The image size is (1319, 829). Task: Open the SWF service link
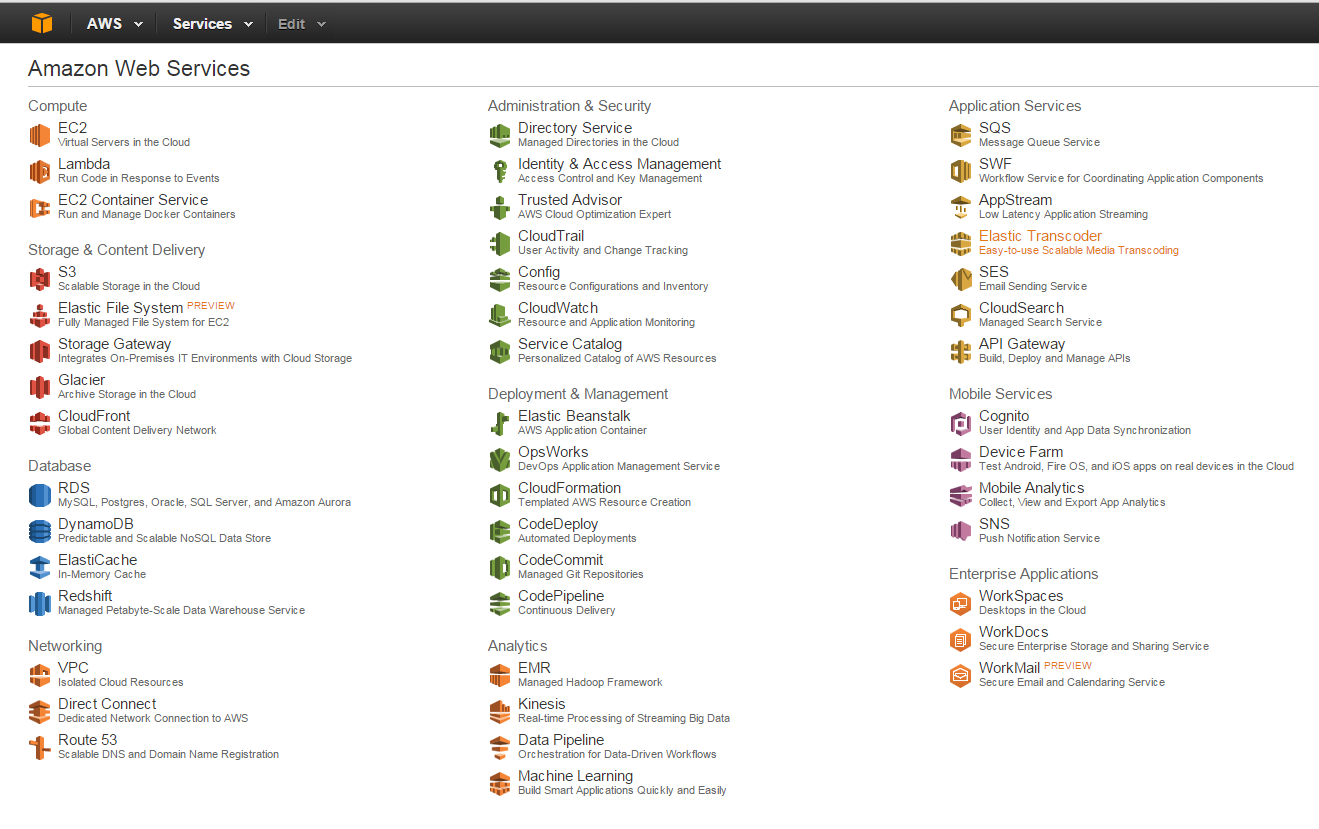pos(995,164)
